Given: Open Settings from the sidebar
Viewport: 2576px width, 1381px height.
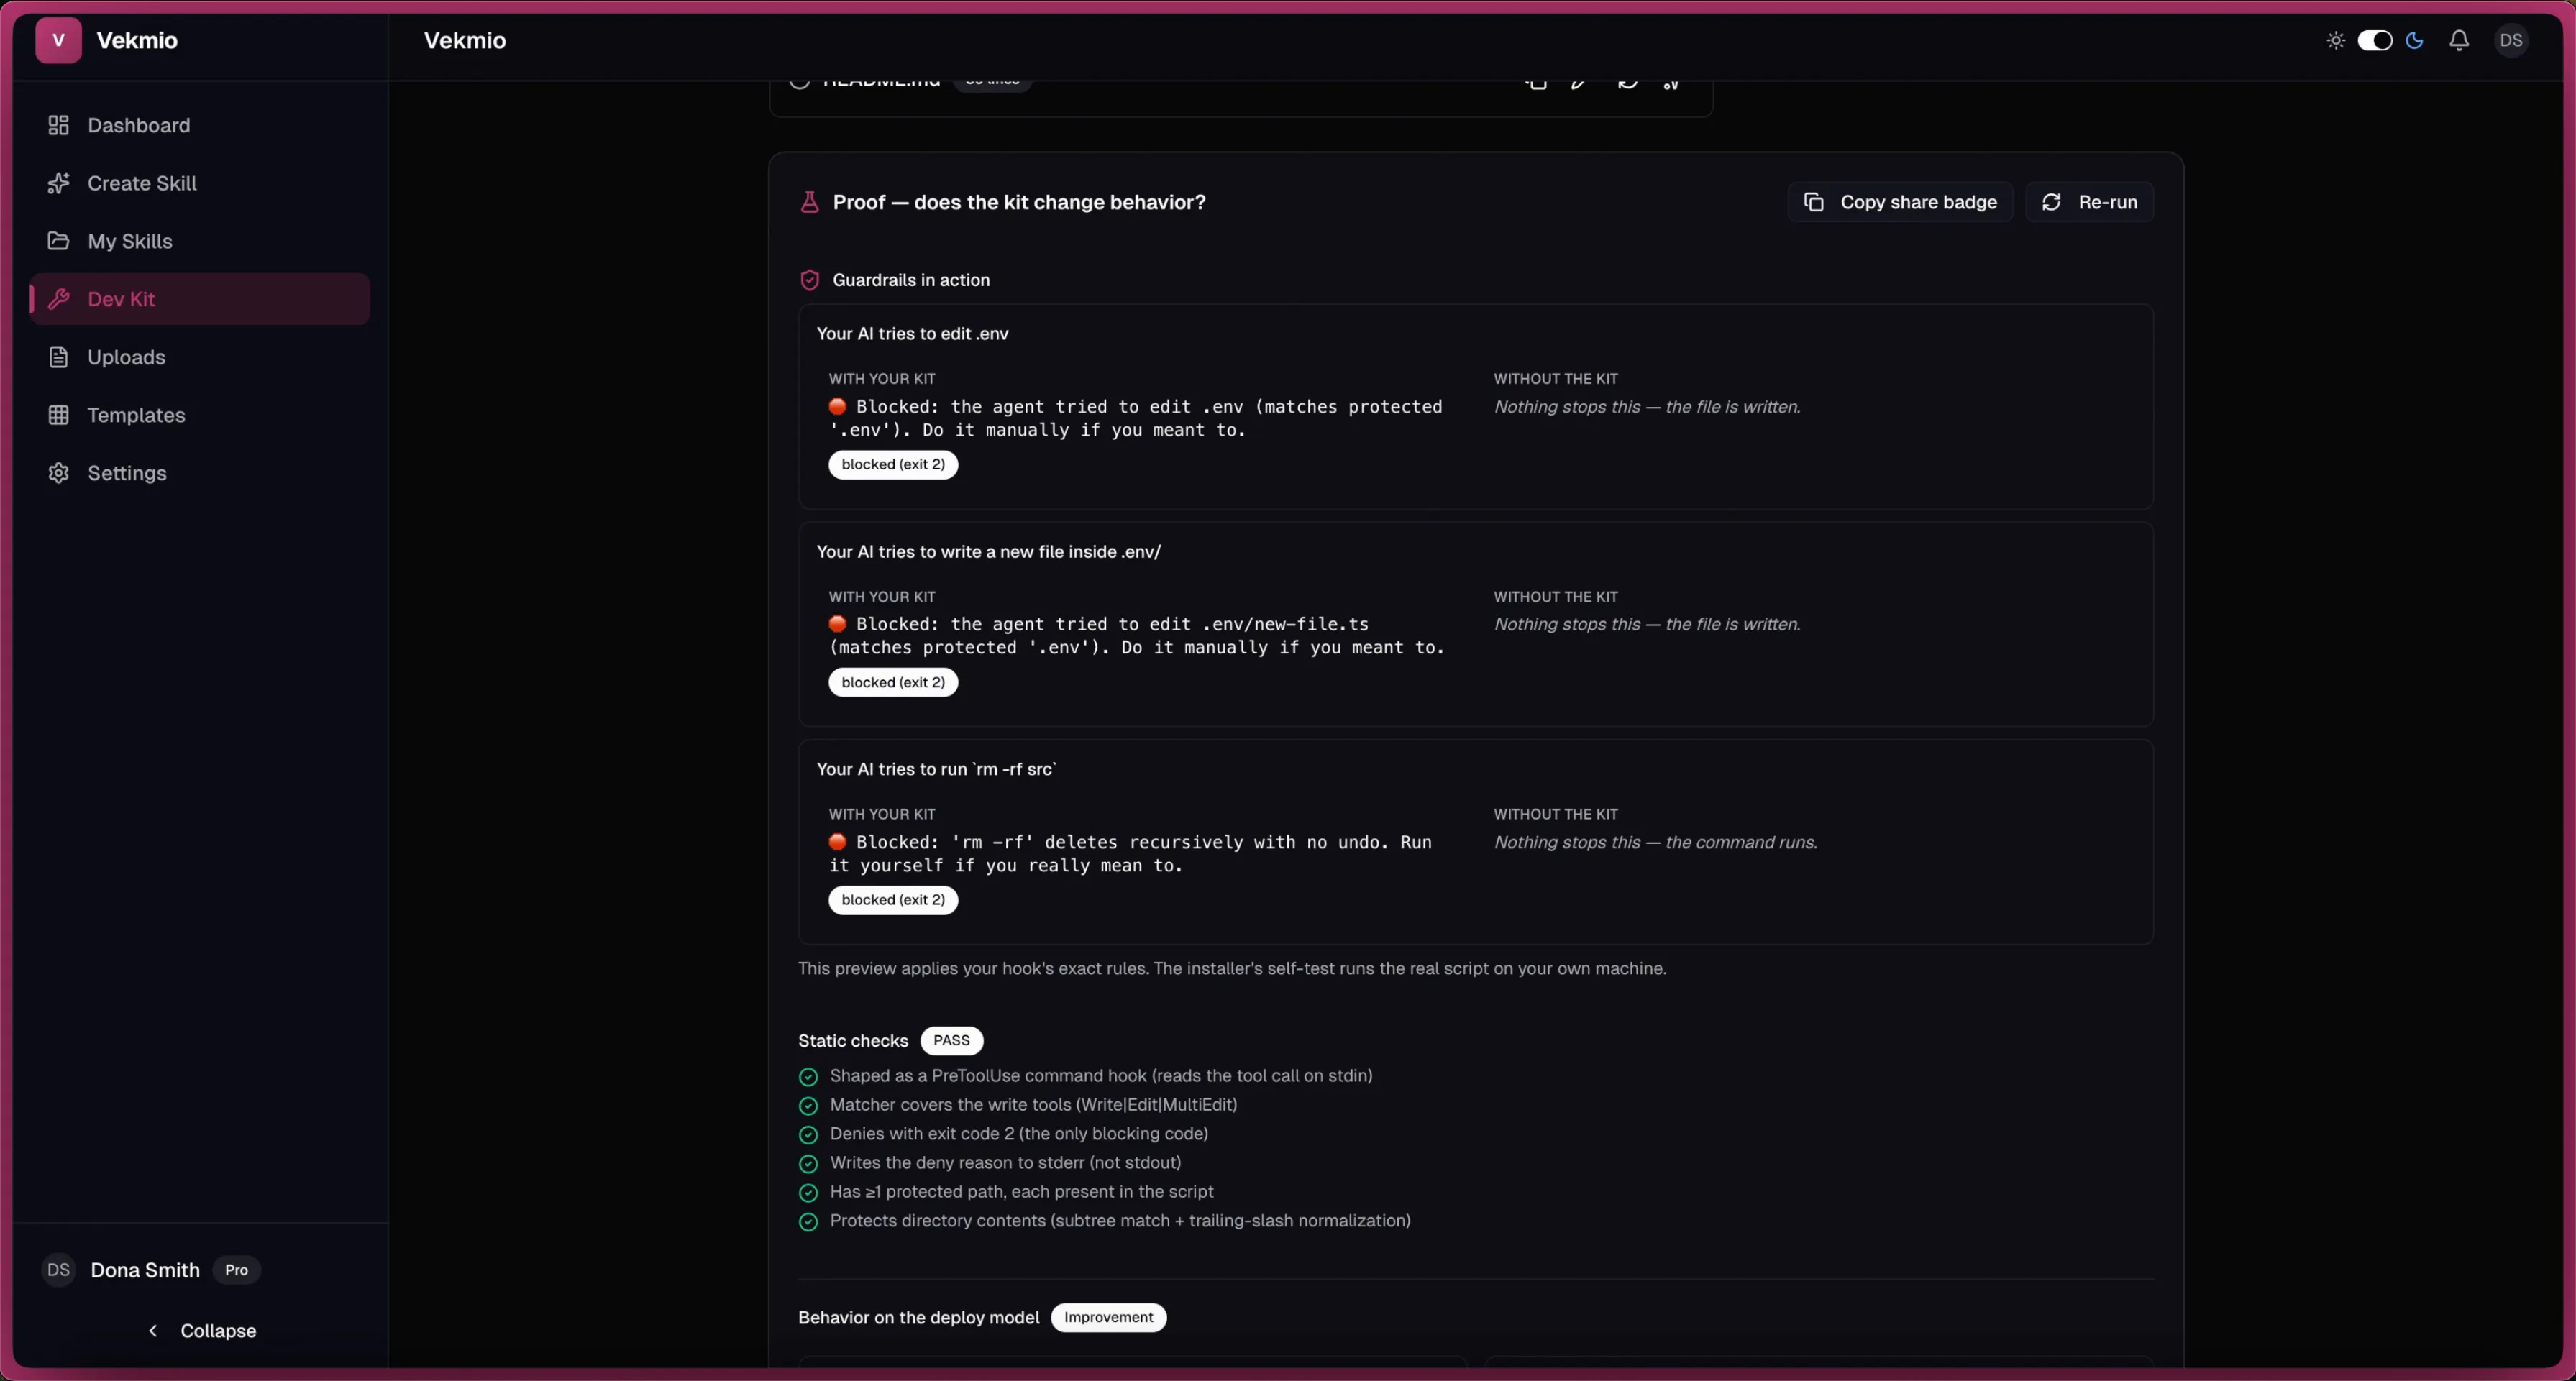Looking at the screenshot, I should coord(200,473).
